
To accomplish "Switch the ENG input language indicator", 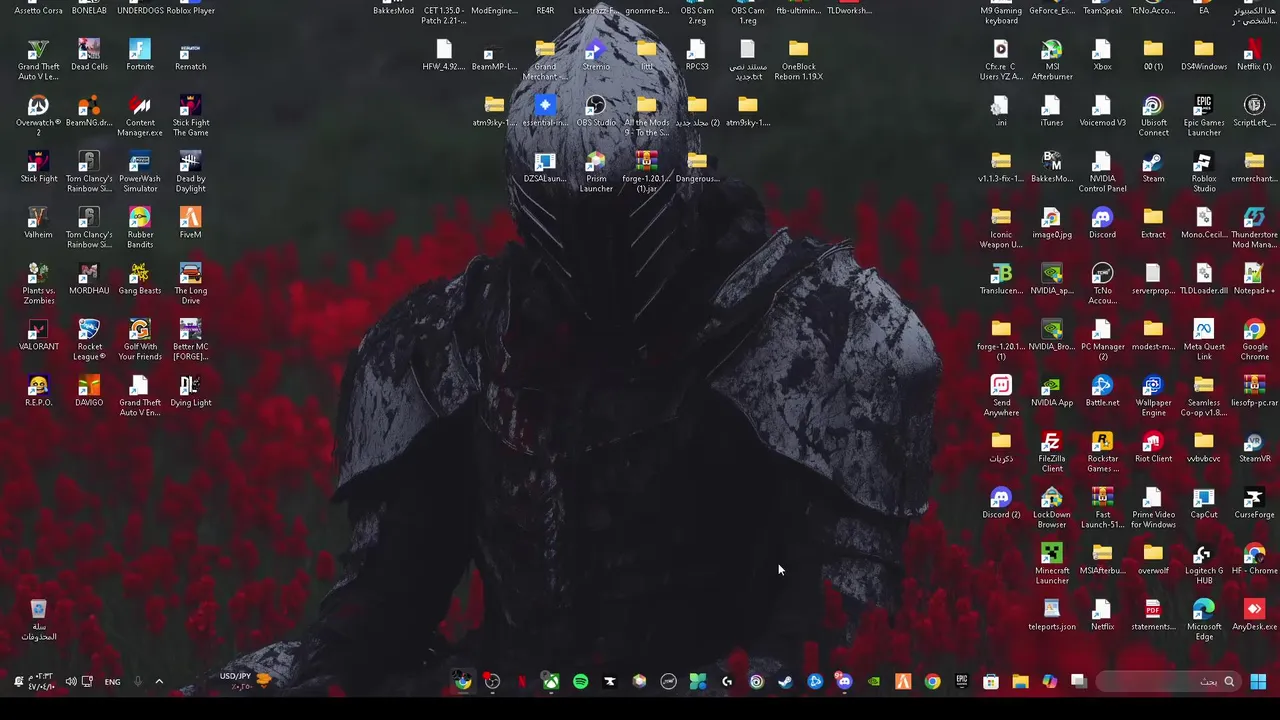I will [112, 682].
